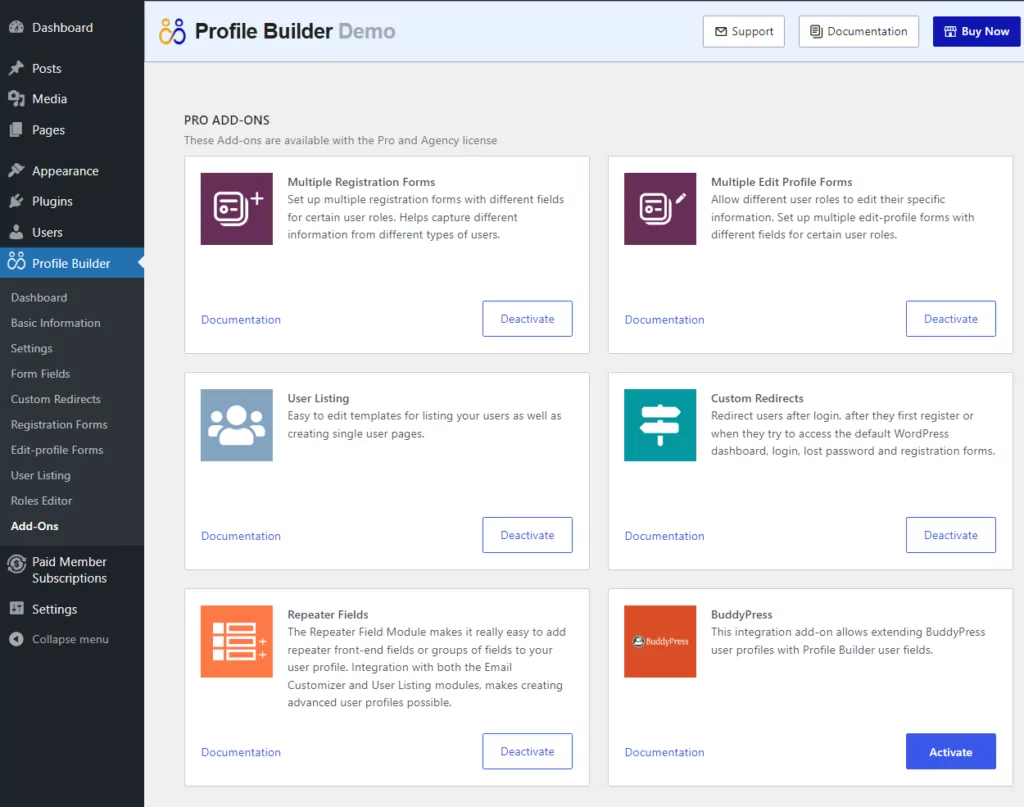Click the "Profile Builder Demo" header title

pos(295,31)
